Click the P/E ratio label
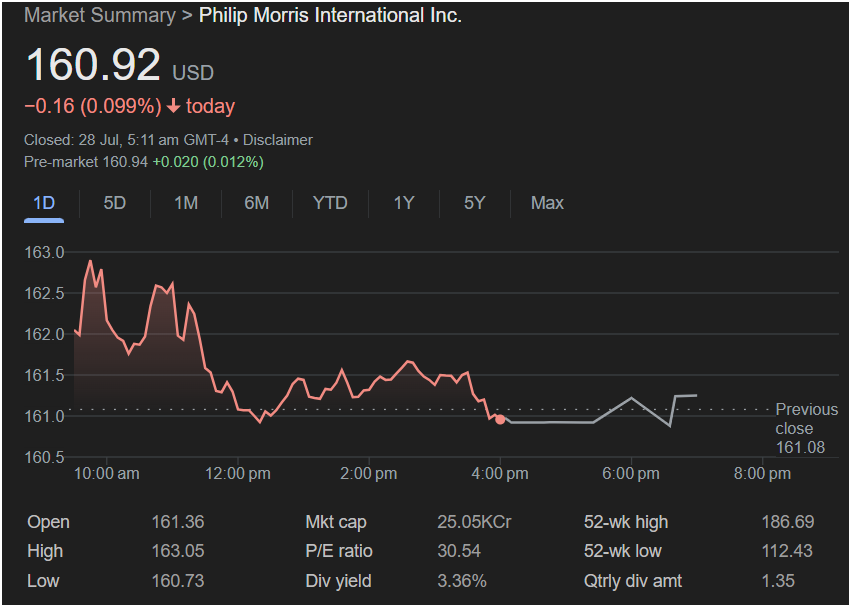Screen dimensions: 851x607 pos(339,551)
